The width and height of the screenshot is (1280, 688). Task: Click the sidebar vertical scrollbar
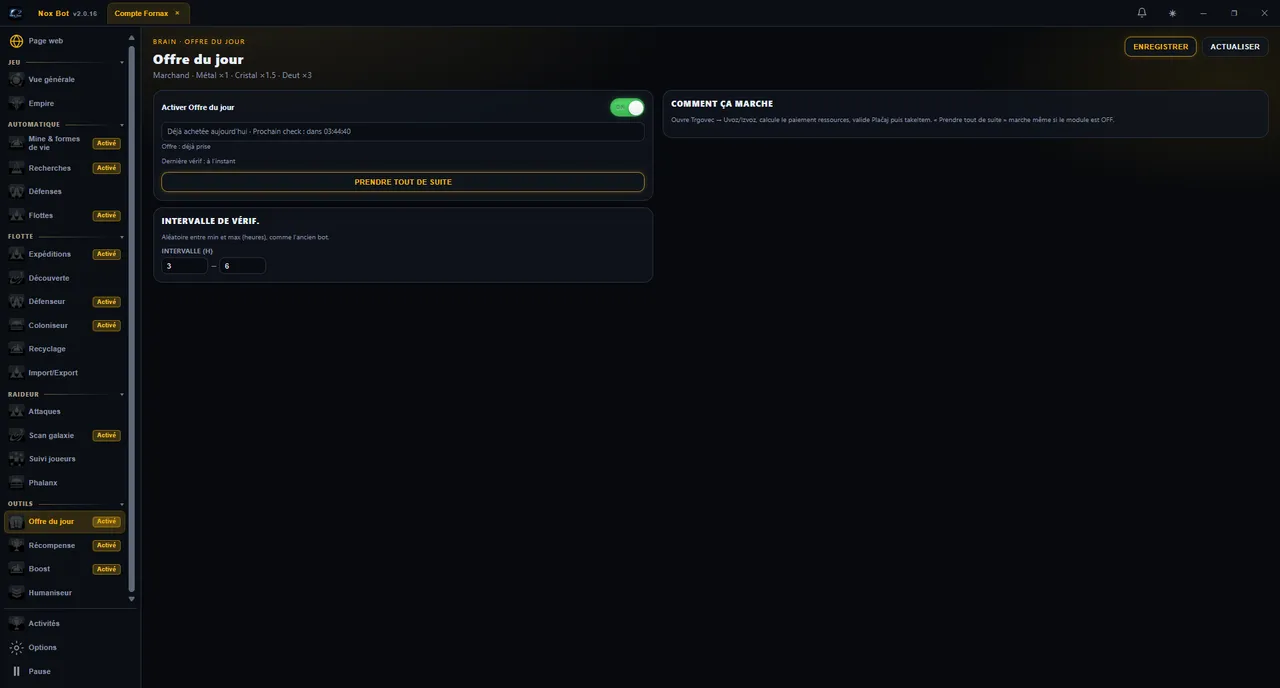tap(131, 318)
